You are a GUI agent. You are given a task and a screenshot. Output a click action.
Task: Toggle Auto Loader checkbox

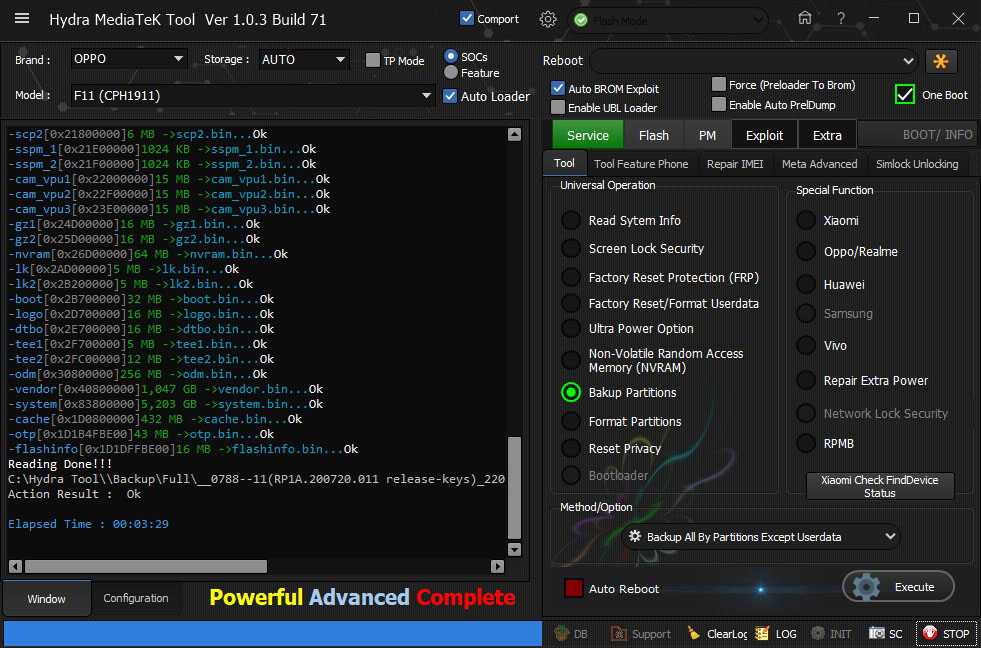[x=450, y=96]
